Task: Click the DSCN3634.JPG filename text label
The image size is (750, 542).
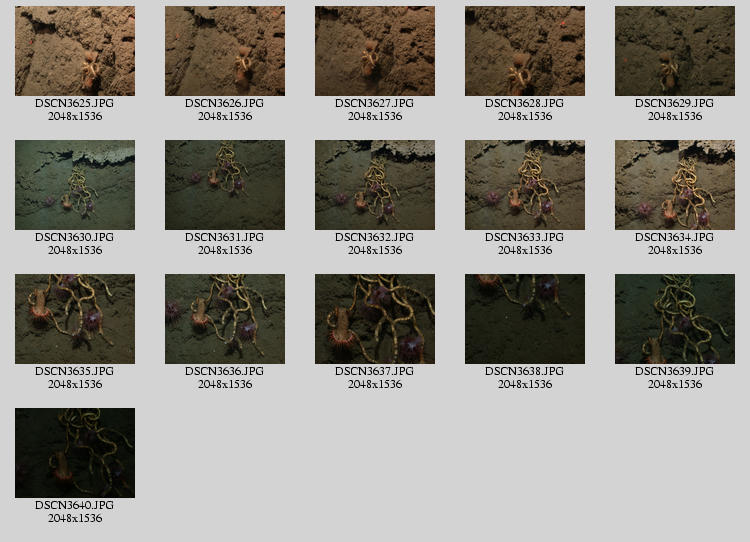Action: click(x=675, y=238)
